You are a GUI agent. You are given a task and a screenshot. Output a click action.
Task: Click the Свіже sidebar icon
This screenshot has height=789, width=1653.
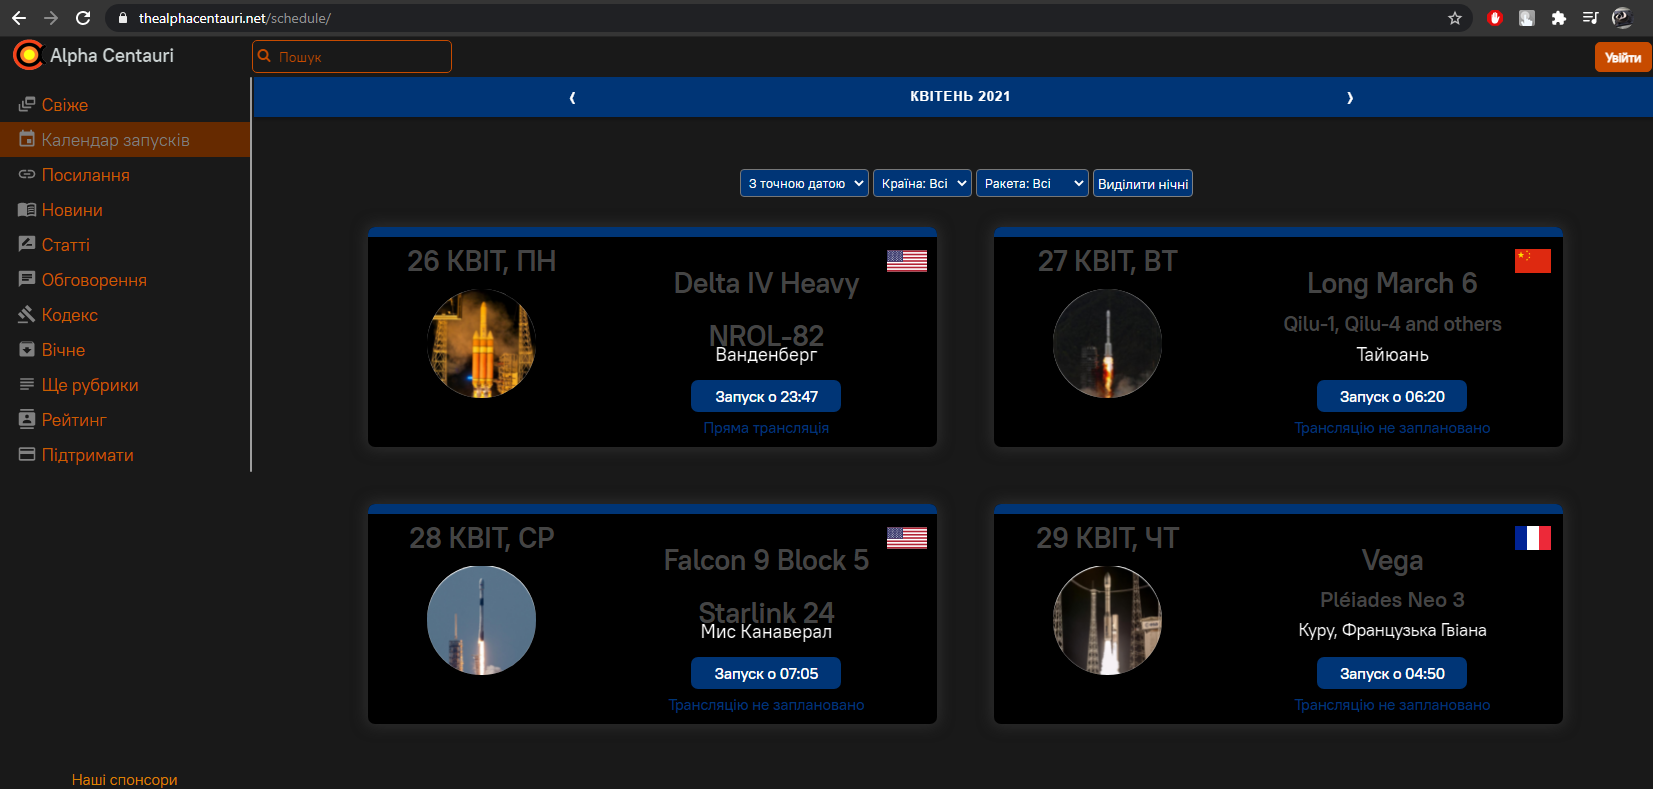[x=27, y=105]
